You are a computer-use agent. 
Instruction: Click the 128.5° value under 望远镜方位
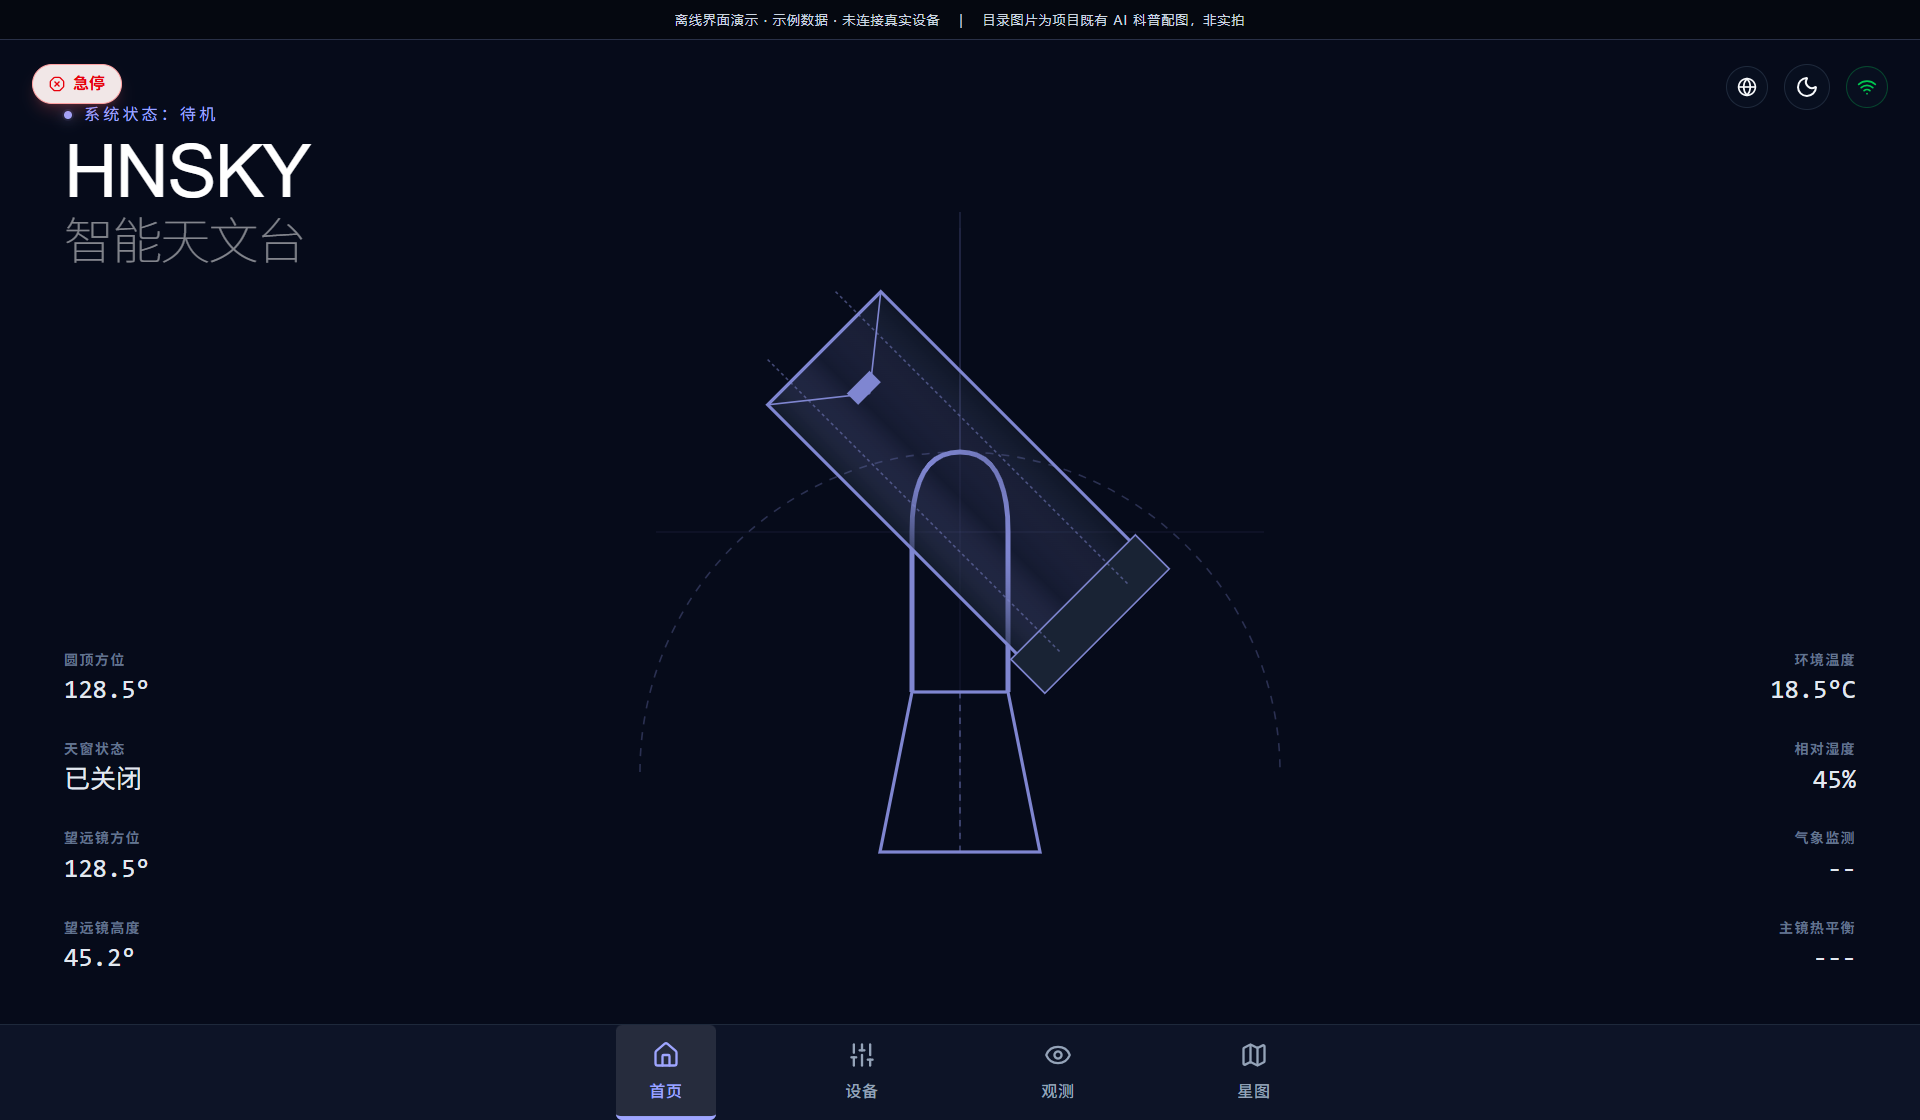106,869
